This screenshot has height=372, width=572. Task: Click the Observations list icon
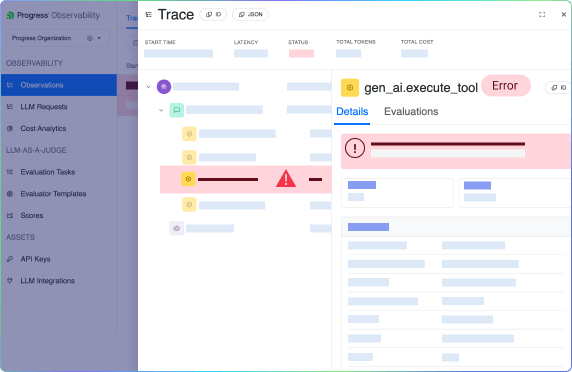pyautogui.click(x=10, y=85)
